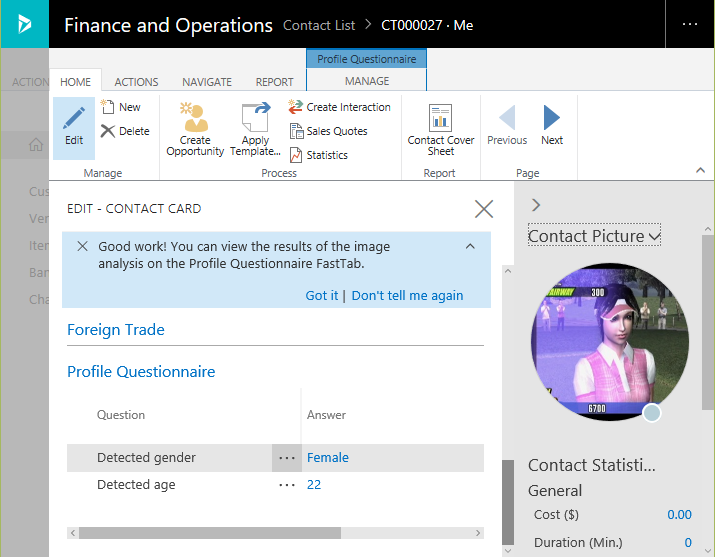Click the Edit pencil button
Viewport: 715px width, 557px height.
[x=73, y=127]
